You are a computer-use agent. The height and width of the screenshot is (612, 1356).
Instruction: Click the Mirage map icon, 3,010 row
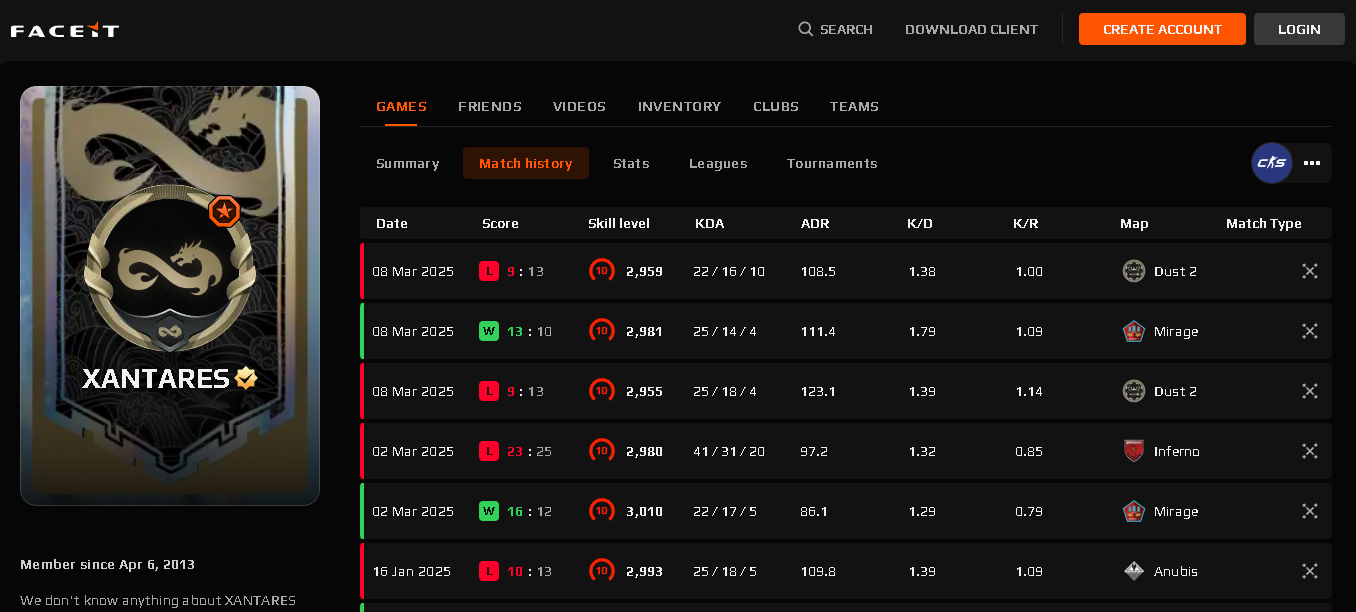1133,511
